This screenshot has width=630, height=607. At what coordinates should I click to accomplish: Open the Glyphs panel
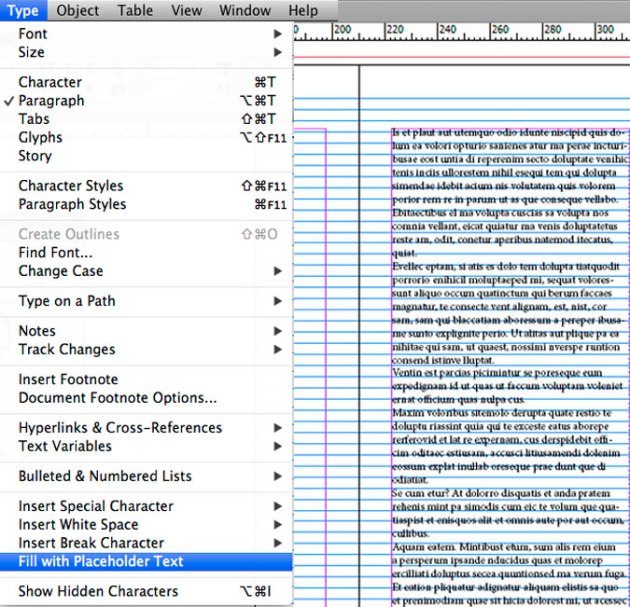(x=40, y=138)
